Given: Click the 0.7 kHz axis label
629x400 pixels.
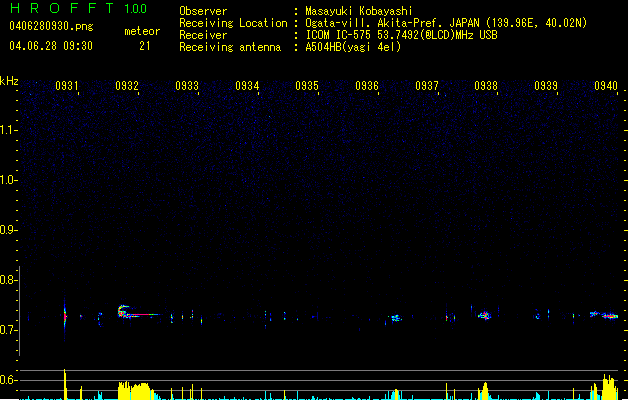Looking at the screenshot, I should click(x=8, y=330).
